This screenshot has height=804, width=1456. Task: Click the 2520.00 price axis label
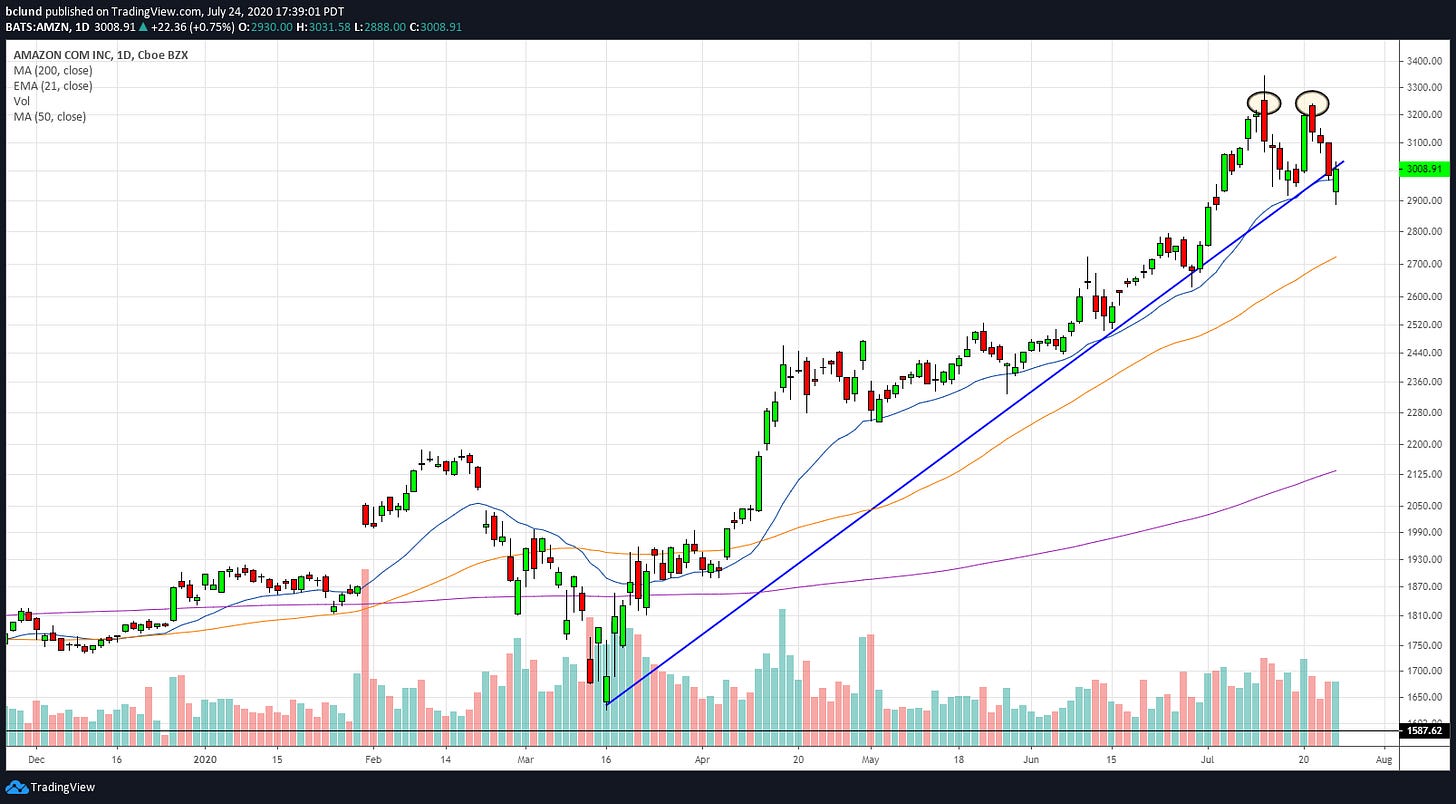[x=1424, y=325]
